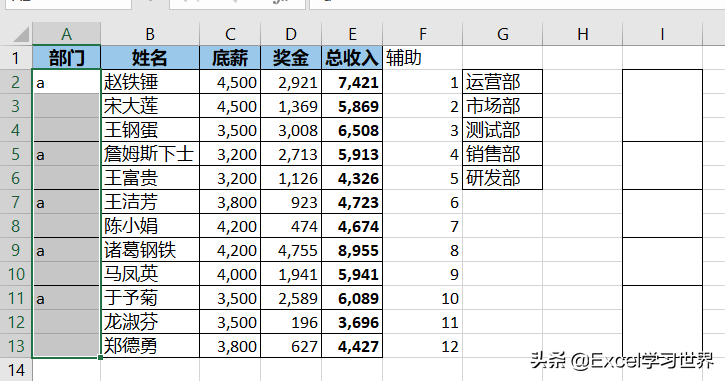Viewport: 725px width, 381px height.
Task: Select column F header
Action: (423, 34)
